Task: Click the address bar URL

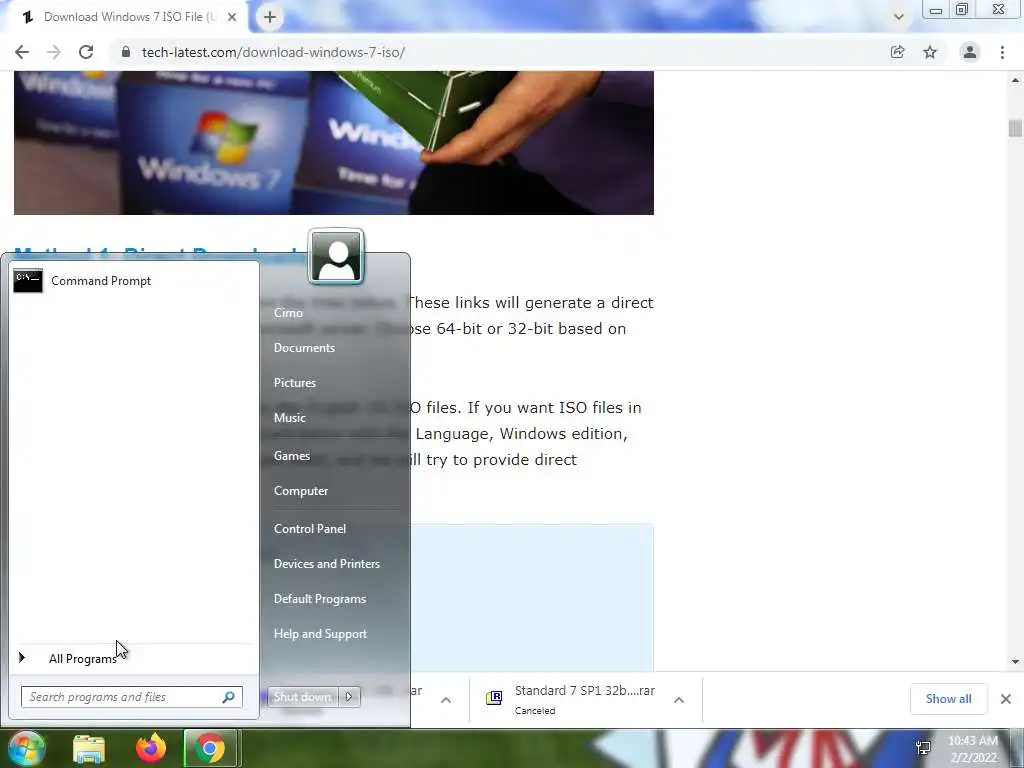Action: click(273, 52)
